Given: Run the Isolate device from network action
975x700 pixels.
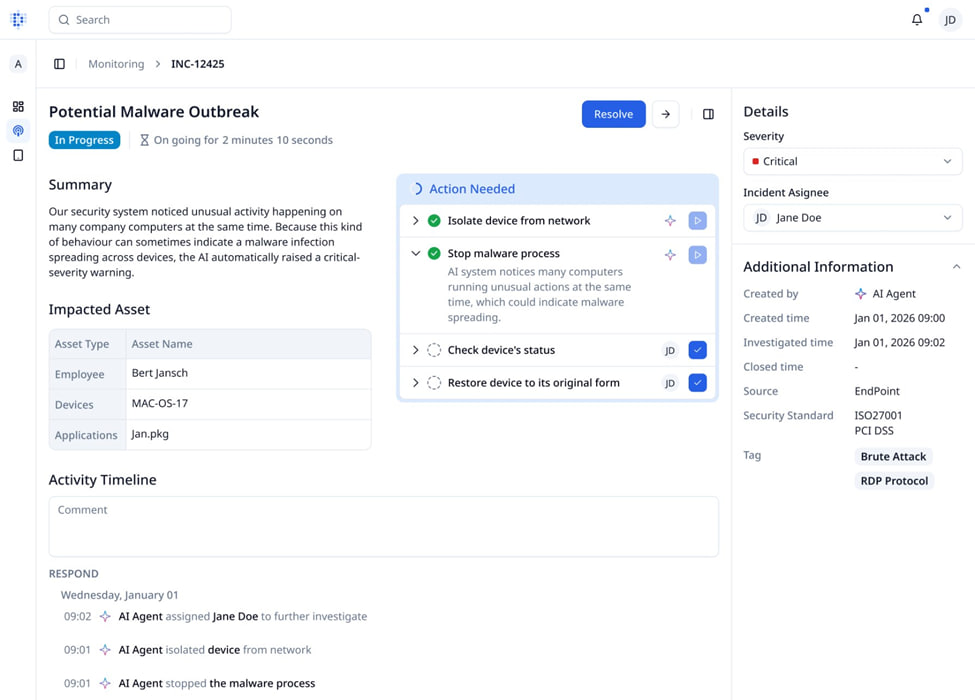Looking at the screenshot, I should pyautogui.click(x=697, y=221).
